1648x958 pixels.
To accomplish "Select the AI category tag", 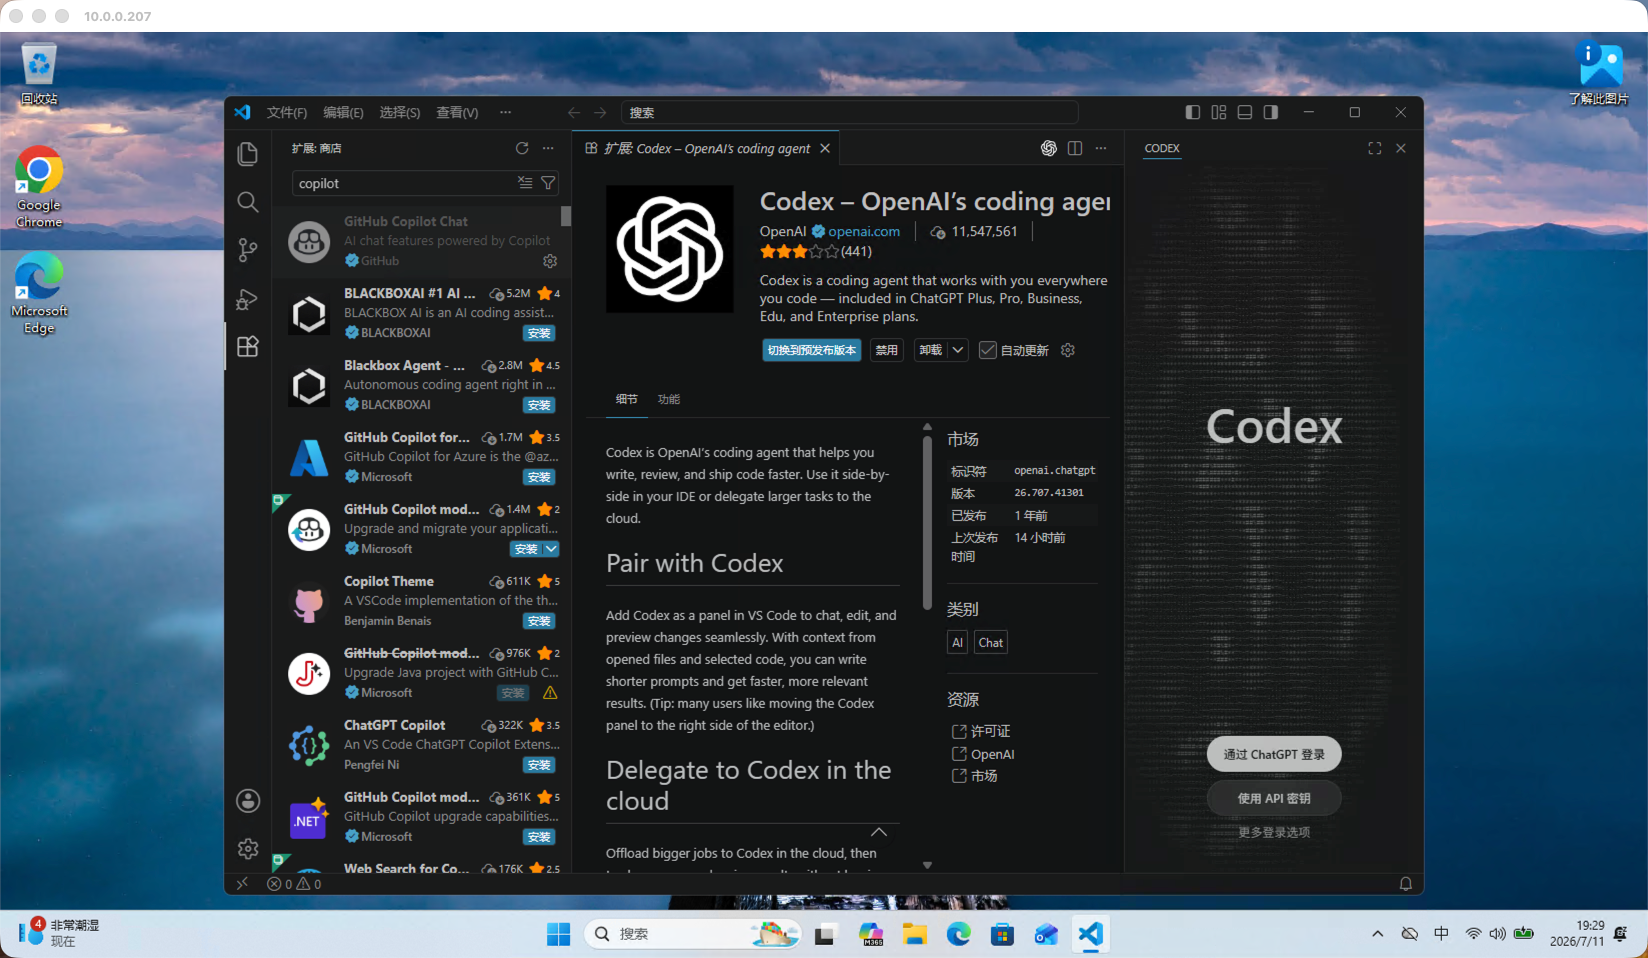I will point(958,642).
